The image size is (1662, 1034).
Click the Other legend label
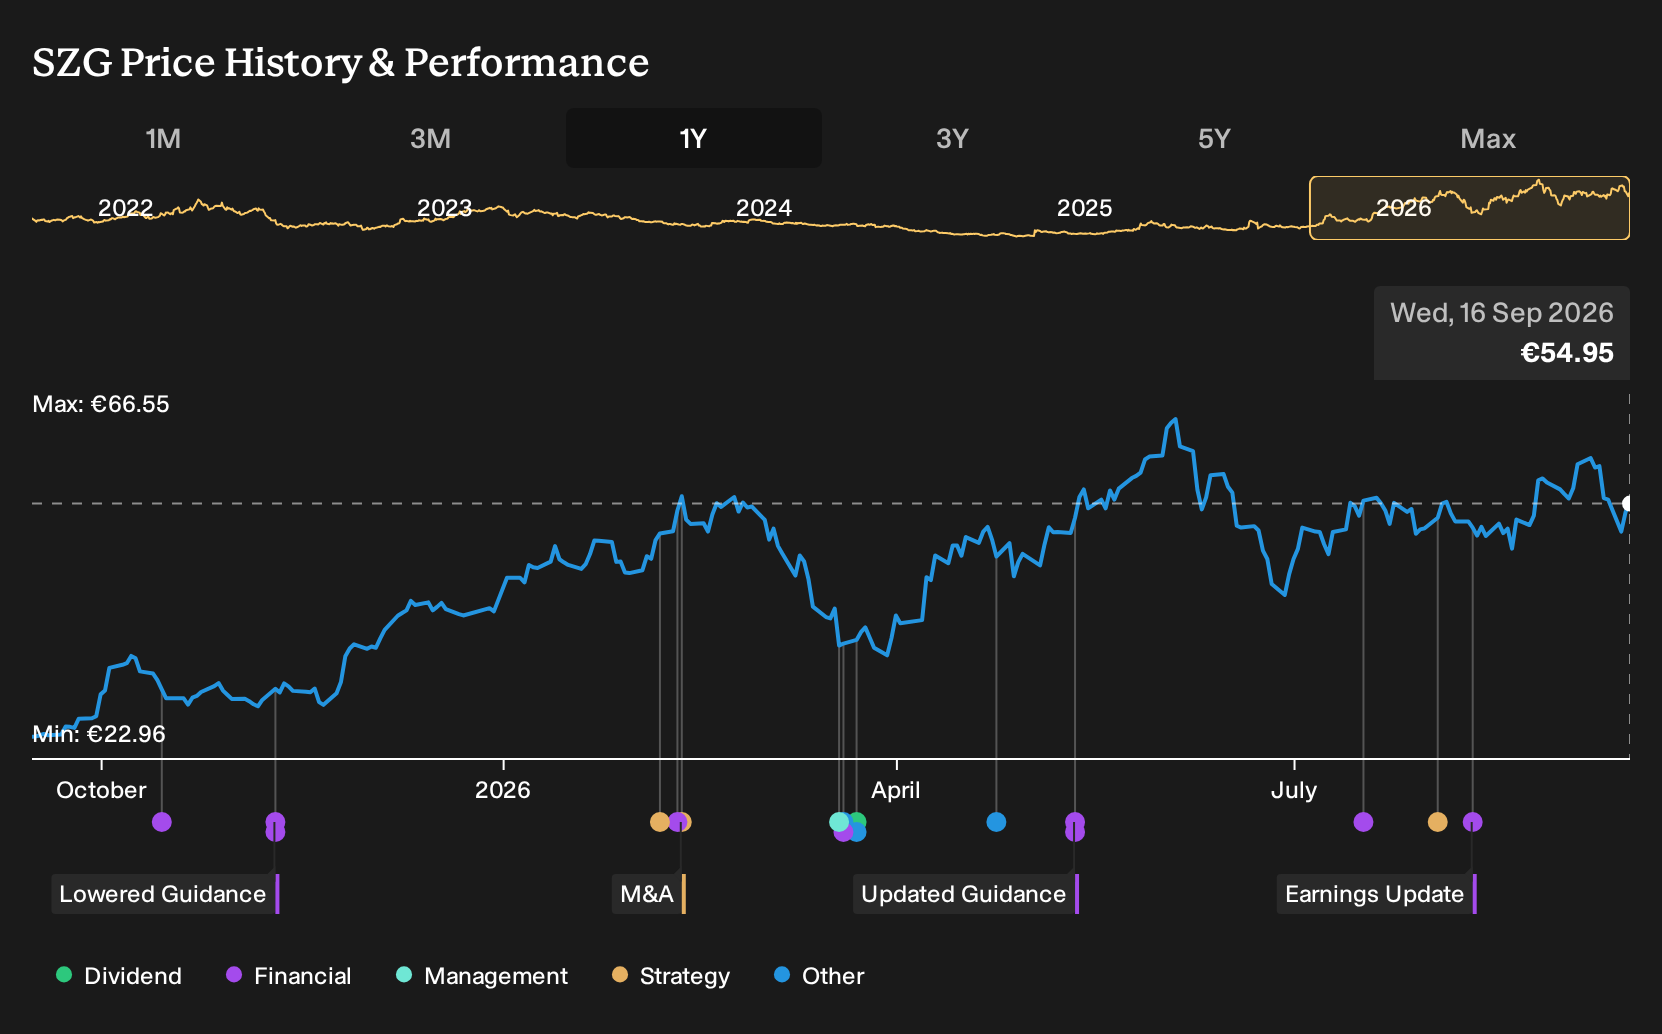point(833,976)
